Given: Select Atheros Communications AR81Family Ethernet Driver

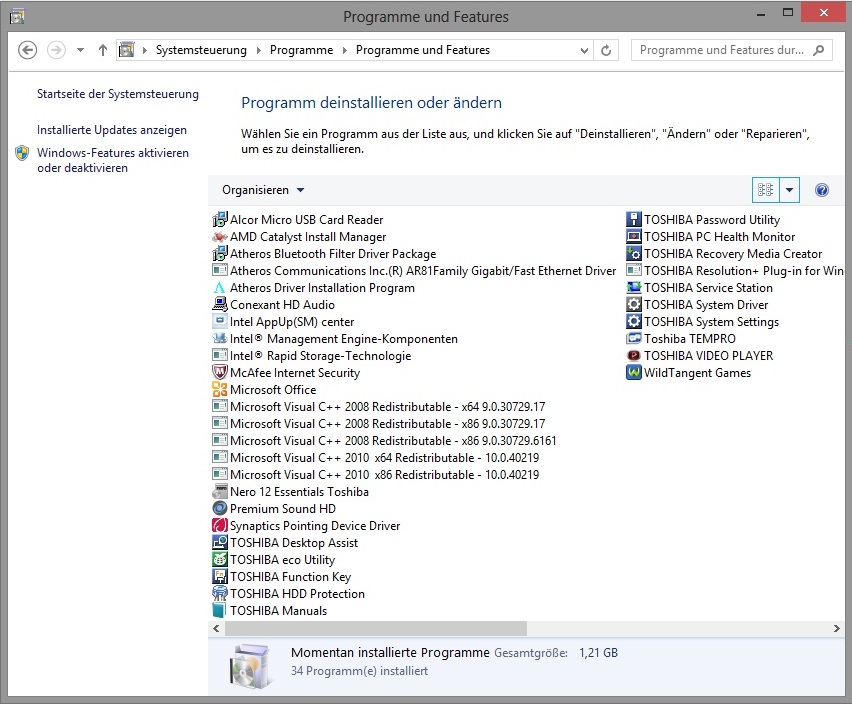Looking at the screenshot, I should tap(414, 271).
